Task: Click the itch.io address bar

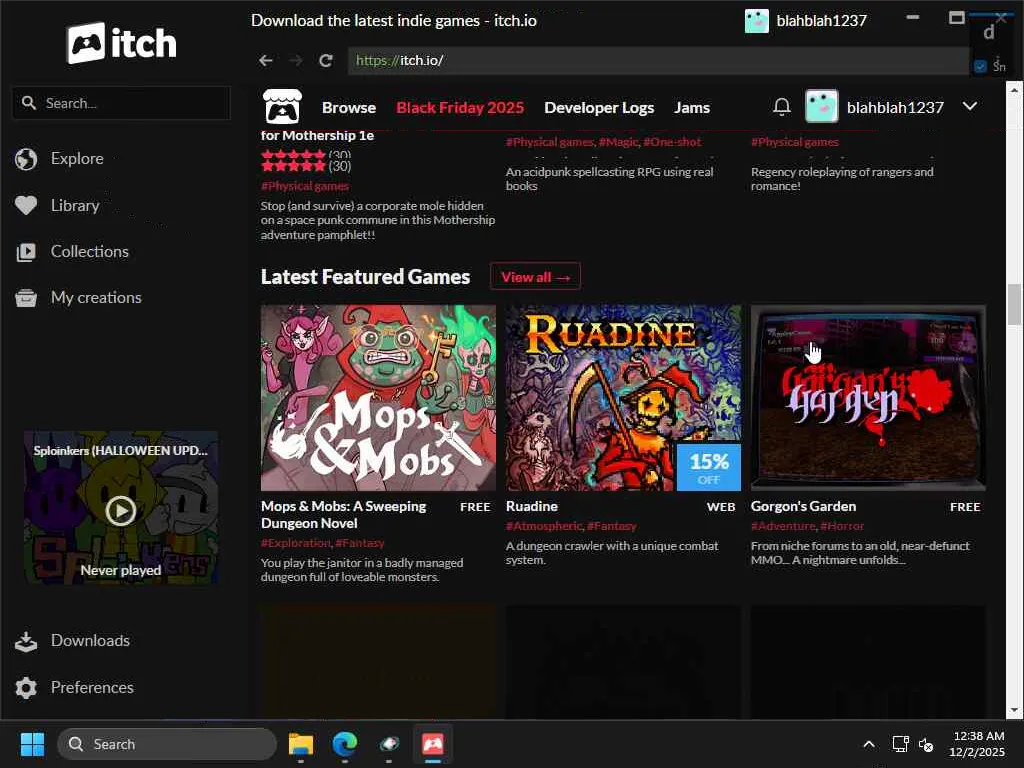Action: [x=658, y=61]
